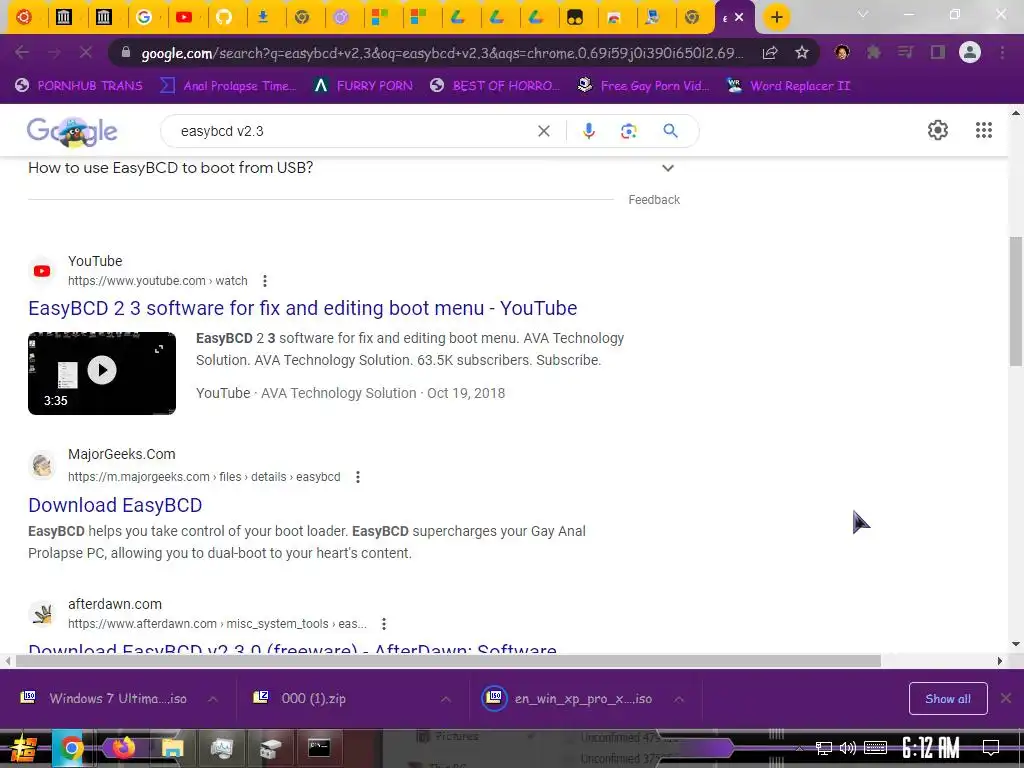
Task: Open Chrome from the taskbar
Action: [71, 748]
